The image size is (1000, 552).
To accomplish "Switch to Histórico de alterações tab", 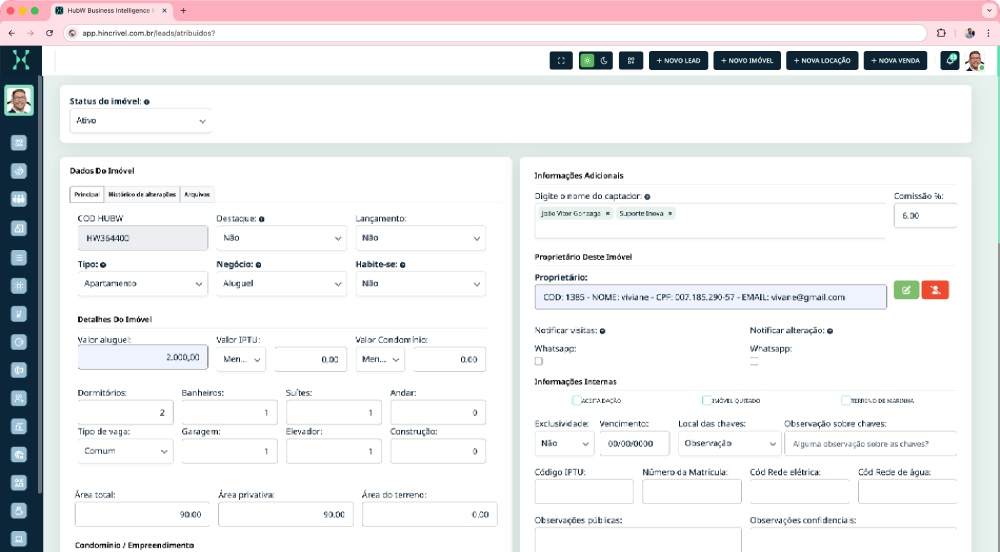I will 141,194.
